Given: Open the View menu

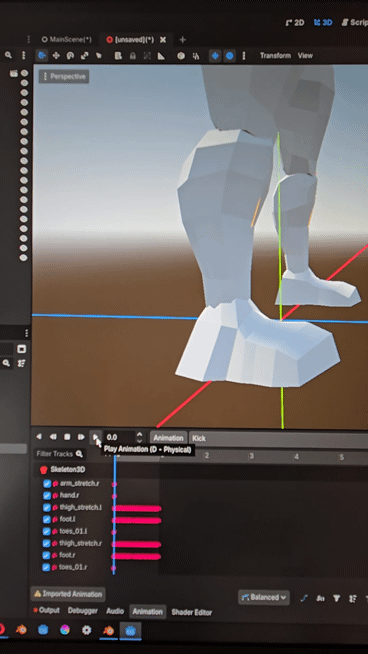Looking at the screenshot, I should coord(305,55).
